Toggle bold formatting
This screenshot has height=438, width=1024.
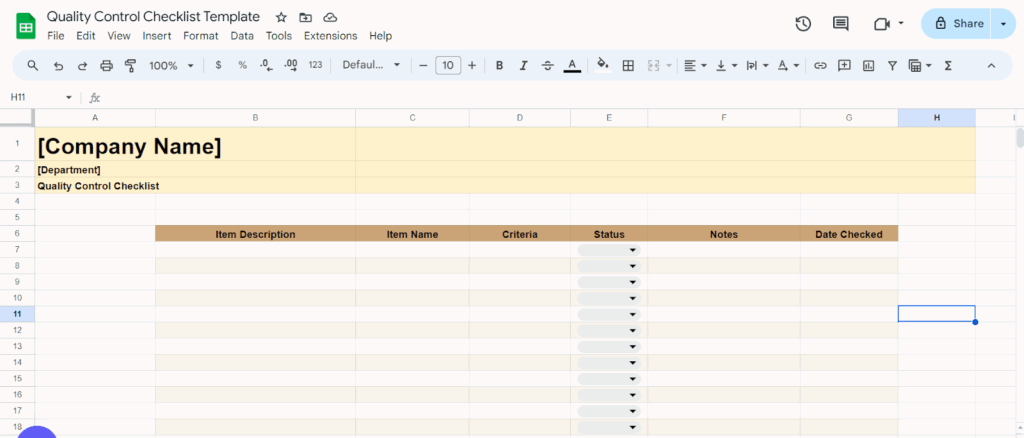(500, 65)
